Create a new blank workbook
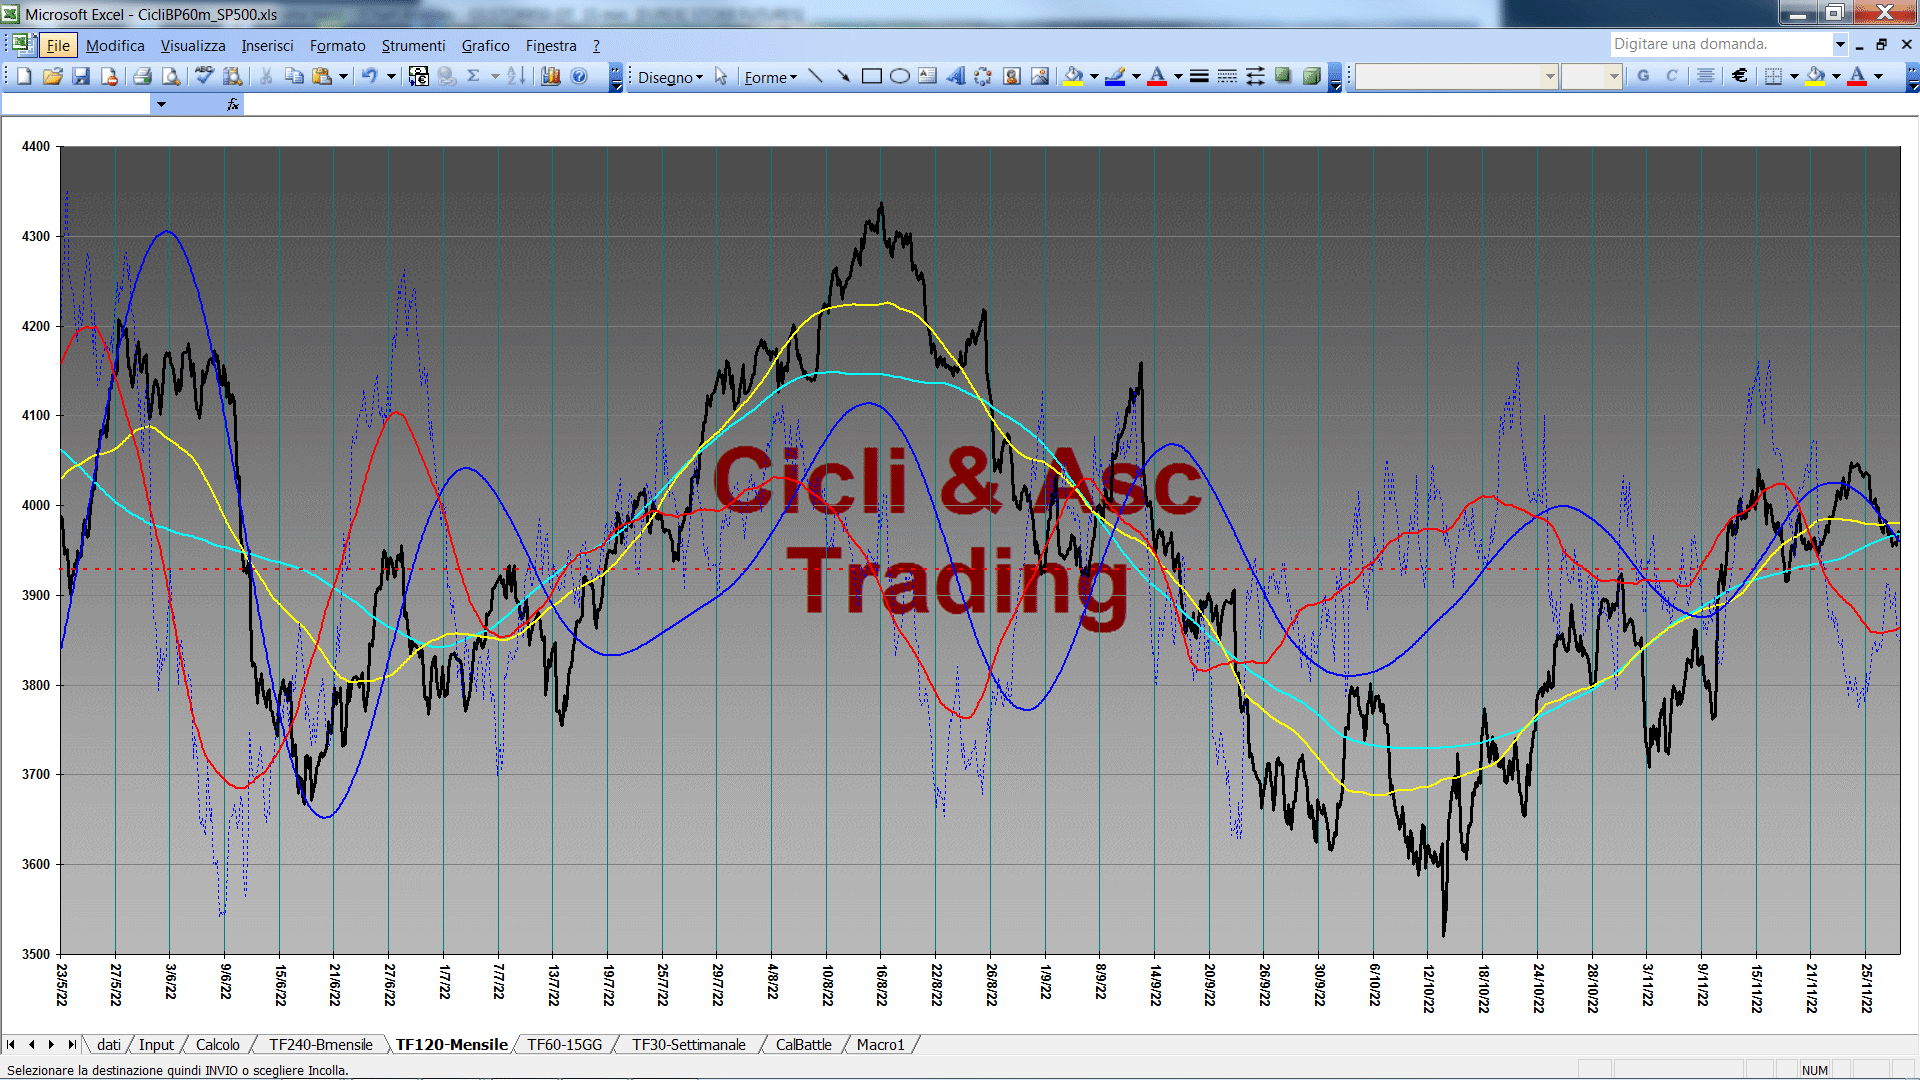Screen dimensions: 1920x1080 point(25,76)
